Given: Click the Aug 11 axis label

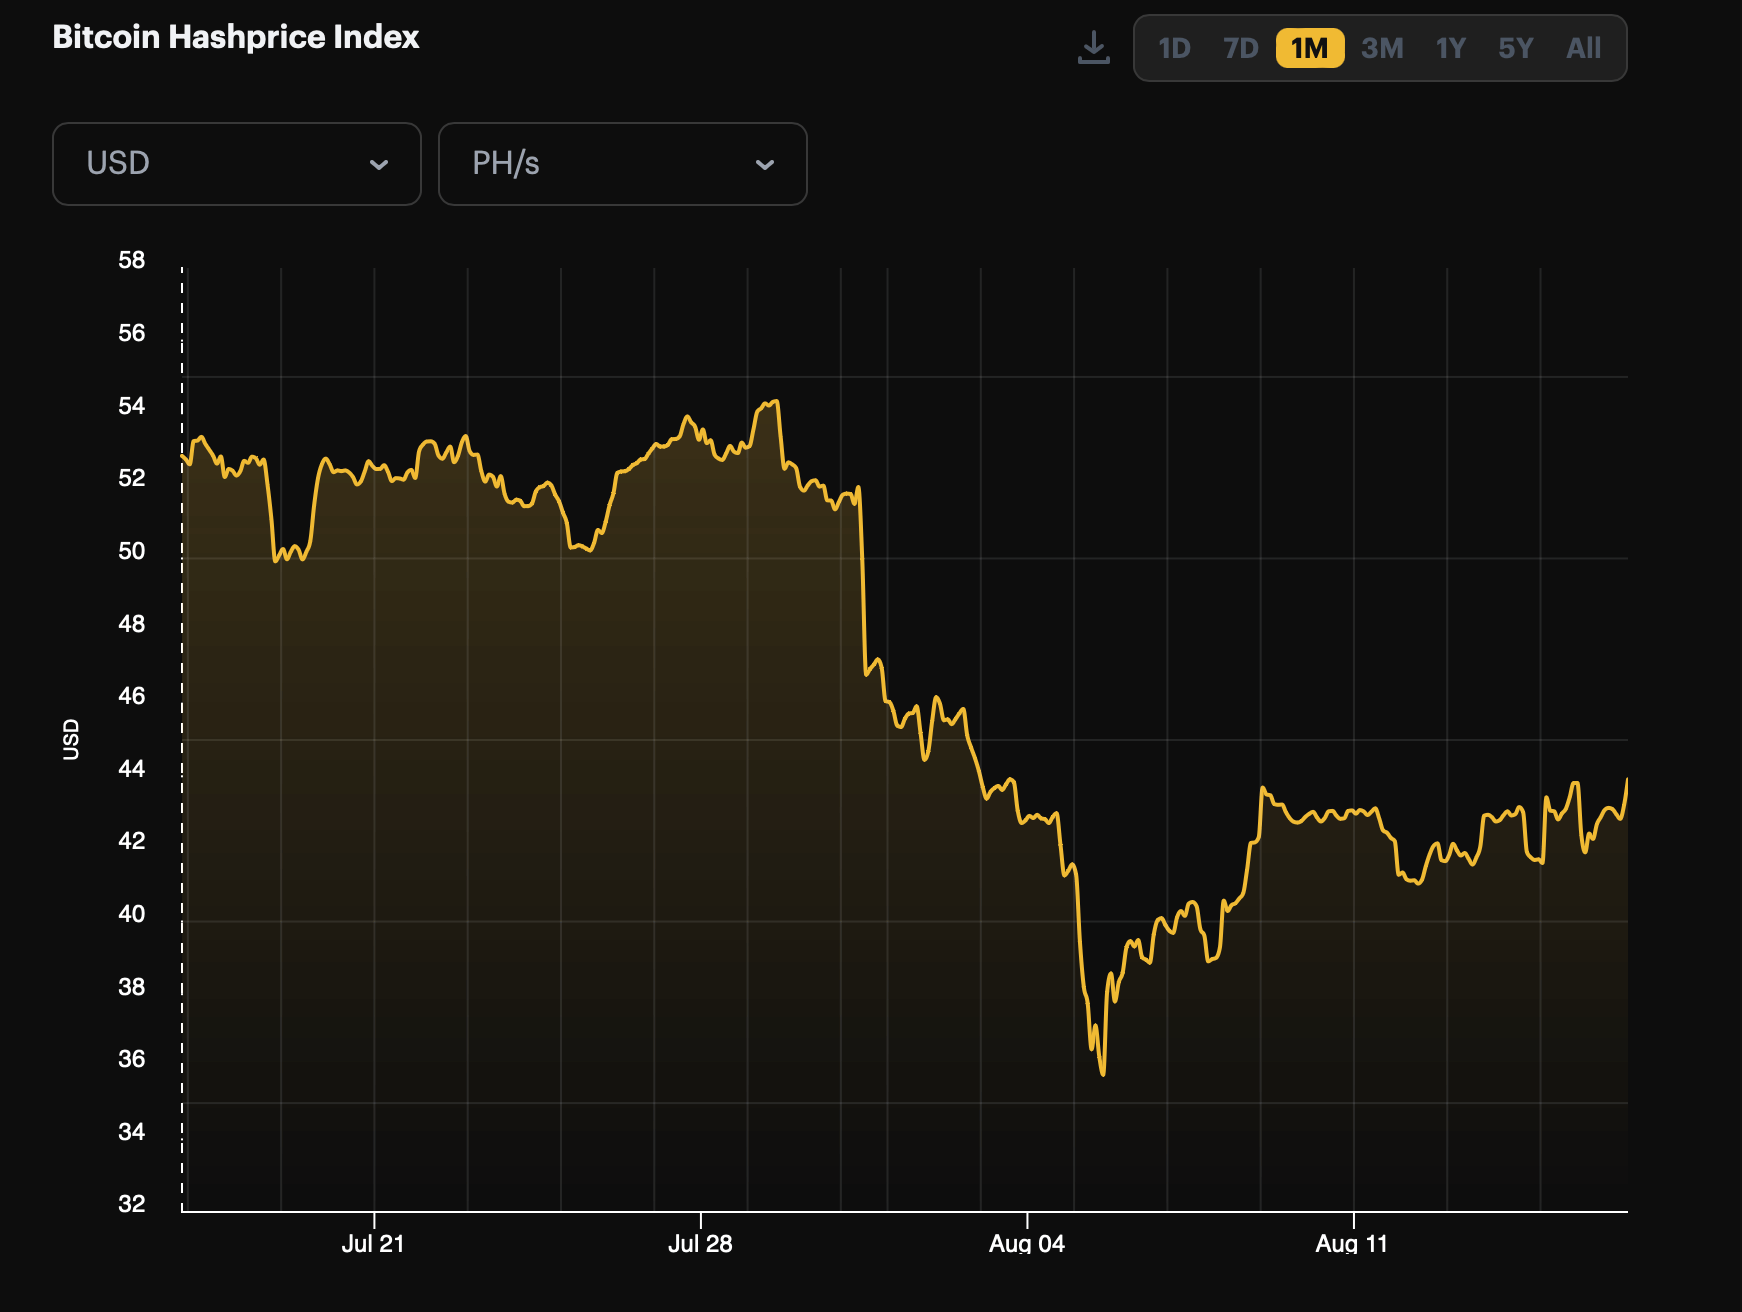Looking at the screenshot, I should pyautogui.click(x=1352, y=1243).
